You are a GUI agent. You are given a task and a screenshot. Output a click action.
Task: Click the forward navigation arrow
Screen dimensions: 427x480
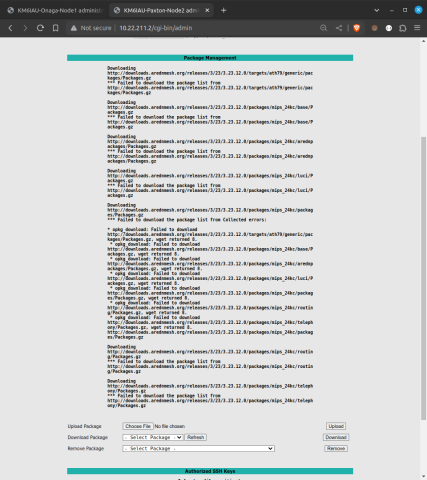point(25,28)
